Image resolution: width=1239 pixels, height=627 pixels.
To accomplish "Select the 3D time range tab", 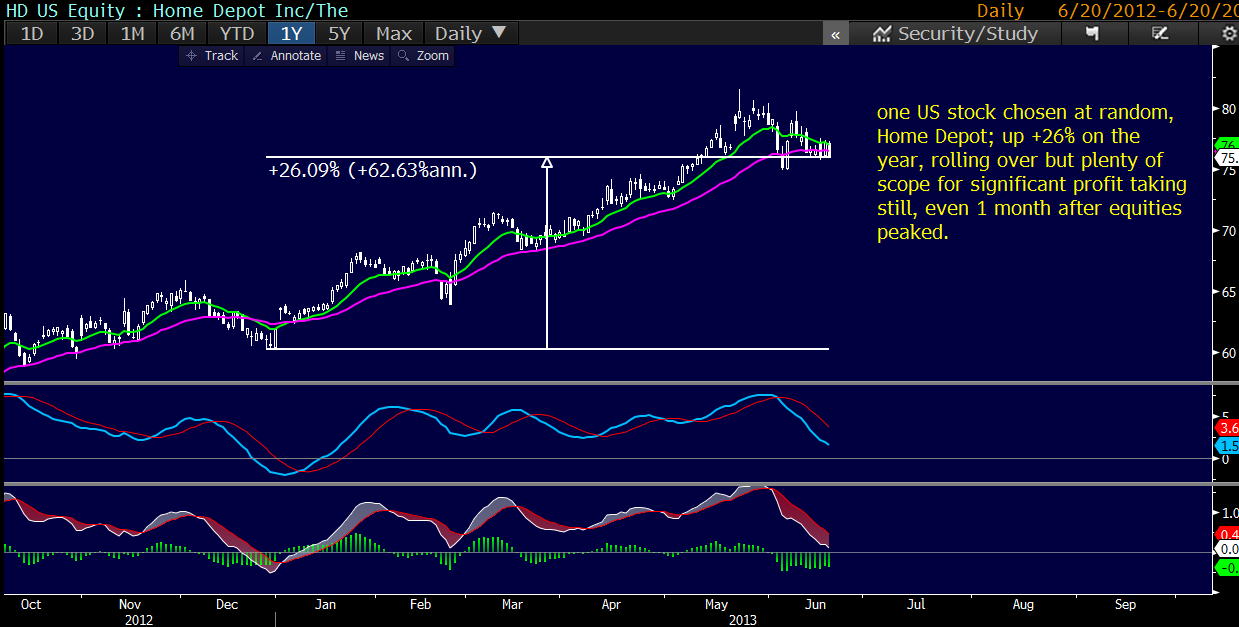I will pos(83,33).
